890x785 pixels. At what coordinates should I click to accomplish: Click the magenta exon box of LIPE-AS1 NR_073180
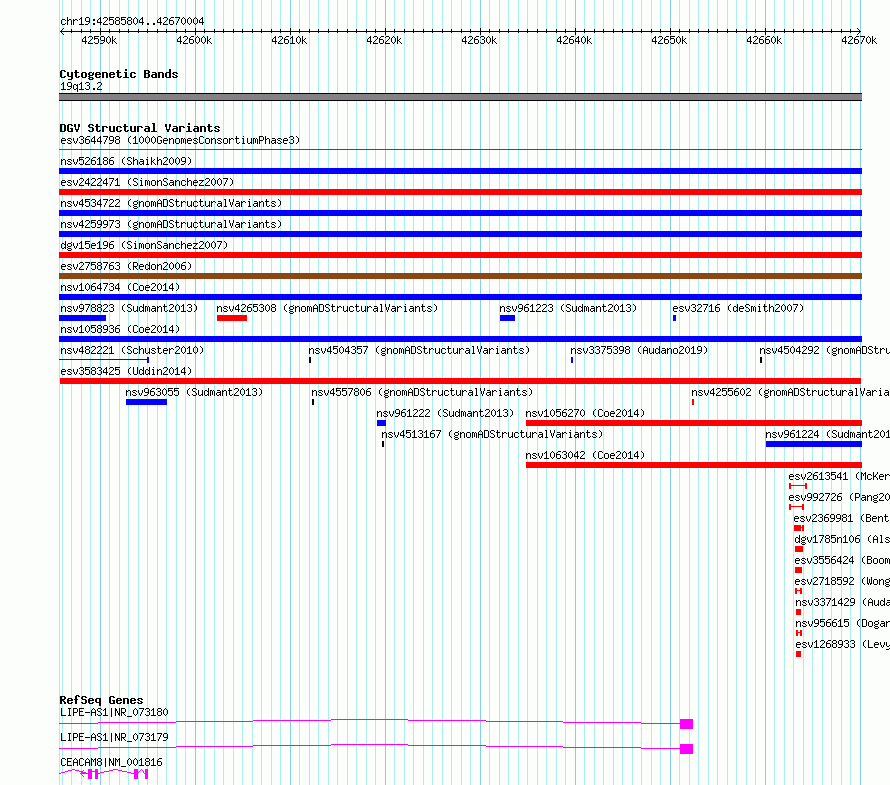coord(686,724)
